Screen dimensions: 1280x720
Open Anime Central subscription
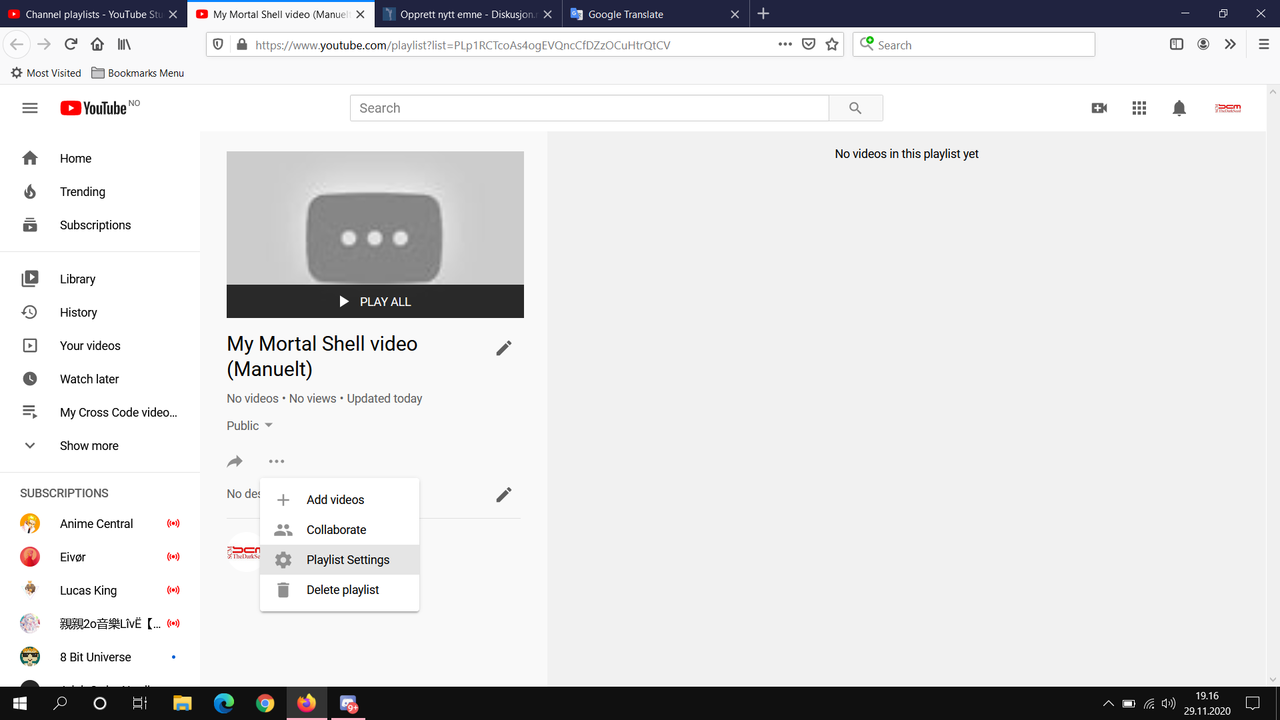[x=100, y=524]
